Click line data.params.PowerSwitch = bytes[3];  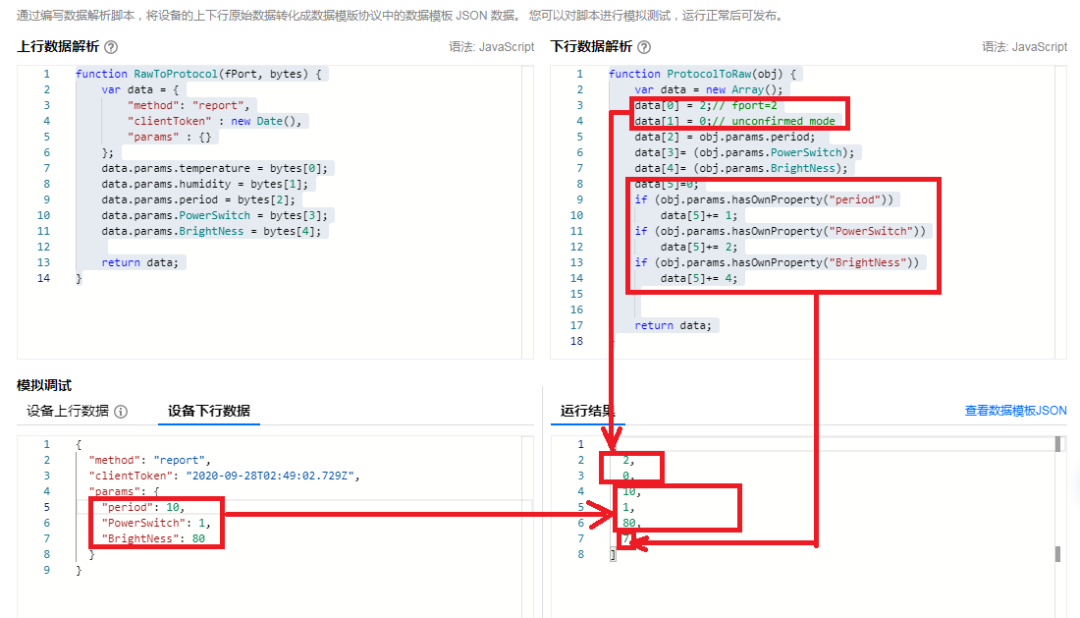[x=215, y=216]
